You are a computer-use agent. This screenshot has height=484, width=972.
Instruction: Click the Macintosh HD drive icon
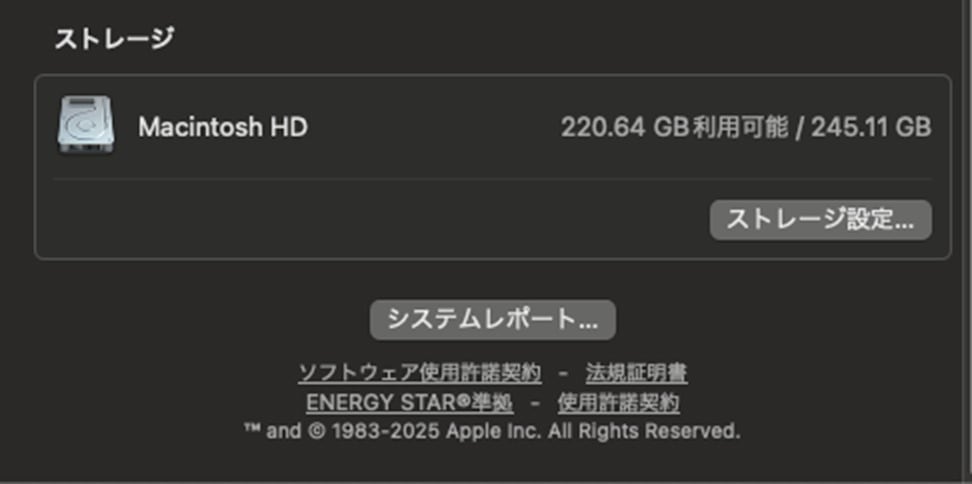coord(85,126)
